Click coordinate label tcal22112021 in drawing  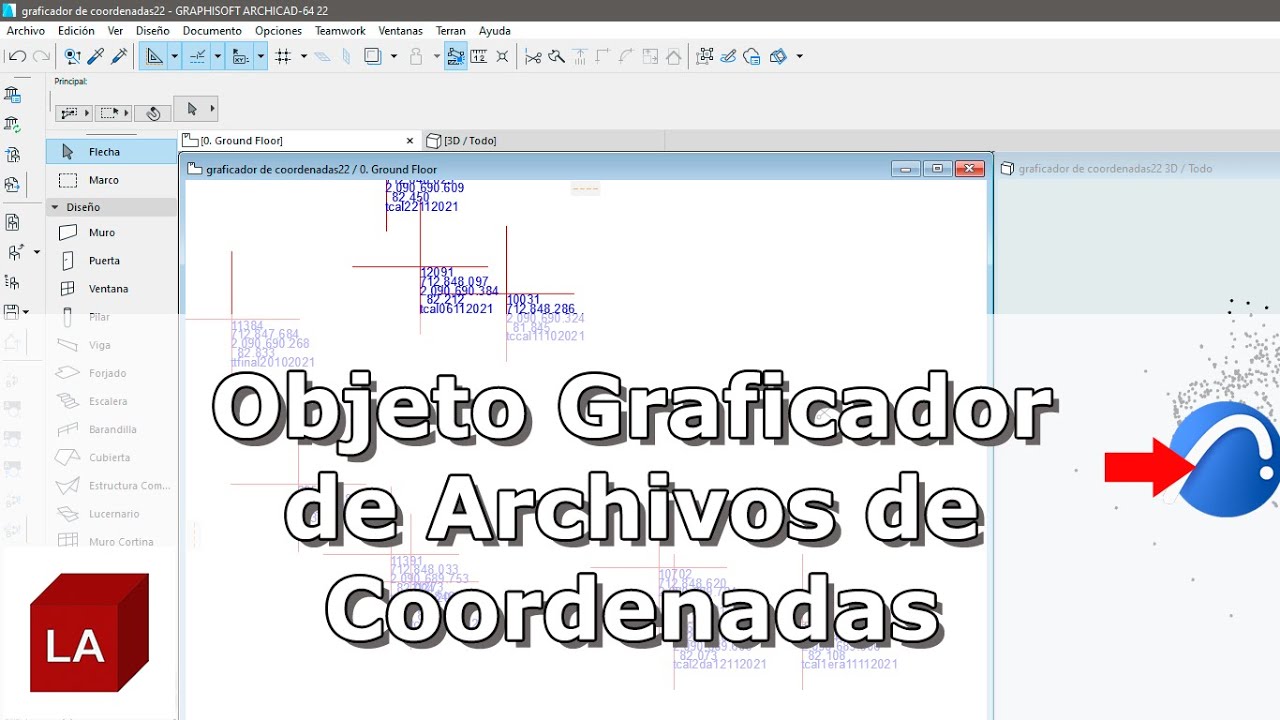click(422, 207)
